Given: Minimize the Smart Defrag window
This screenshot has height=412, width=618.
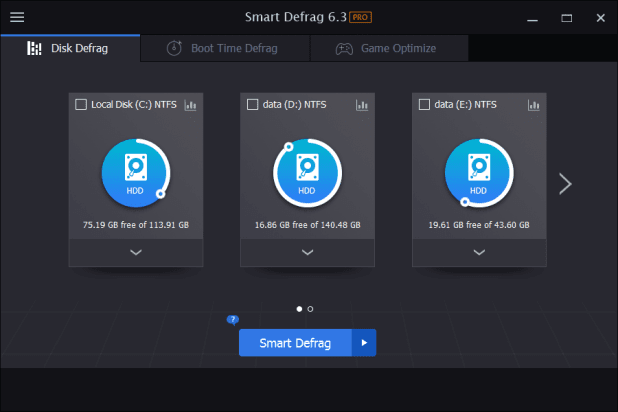Looking at the screenshot, I should click(532, 18).
